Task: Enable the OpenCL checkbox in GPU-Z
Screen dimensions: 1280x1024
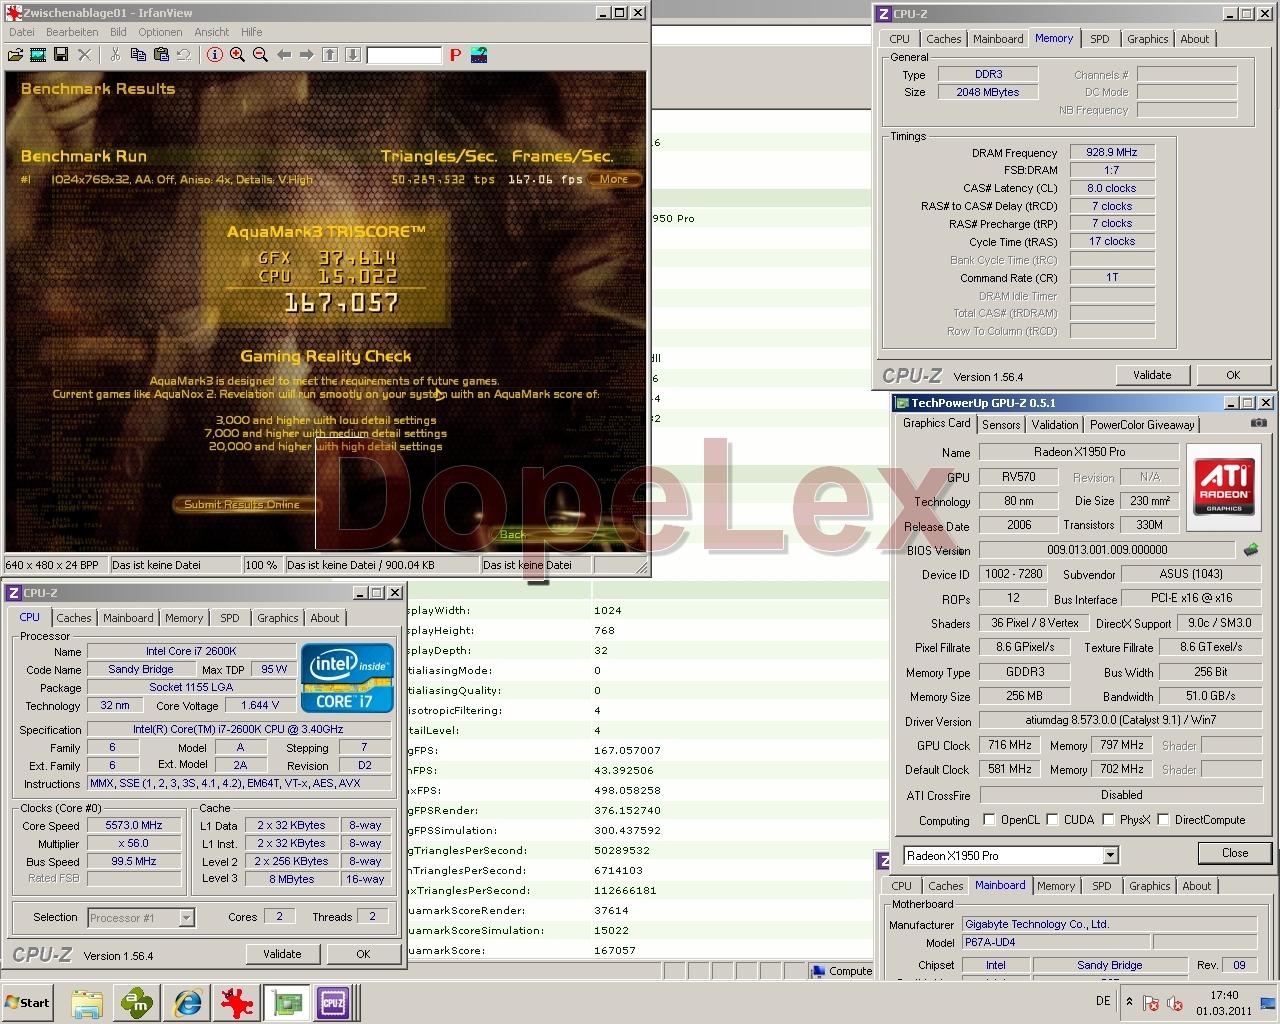Action: click(989, 820)
